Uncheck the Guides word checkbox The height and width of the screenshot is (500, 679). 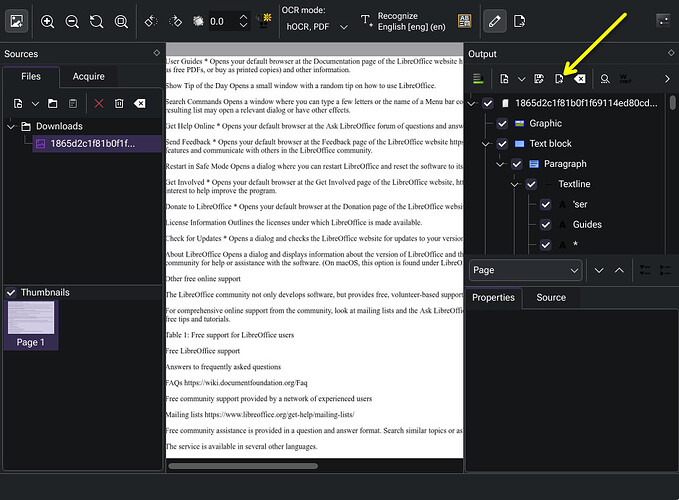coord(546,225)
